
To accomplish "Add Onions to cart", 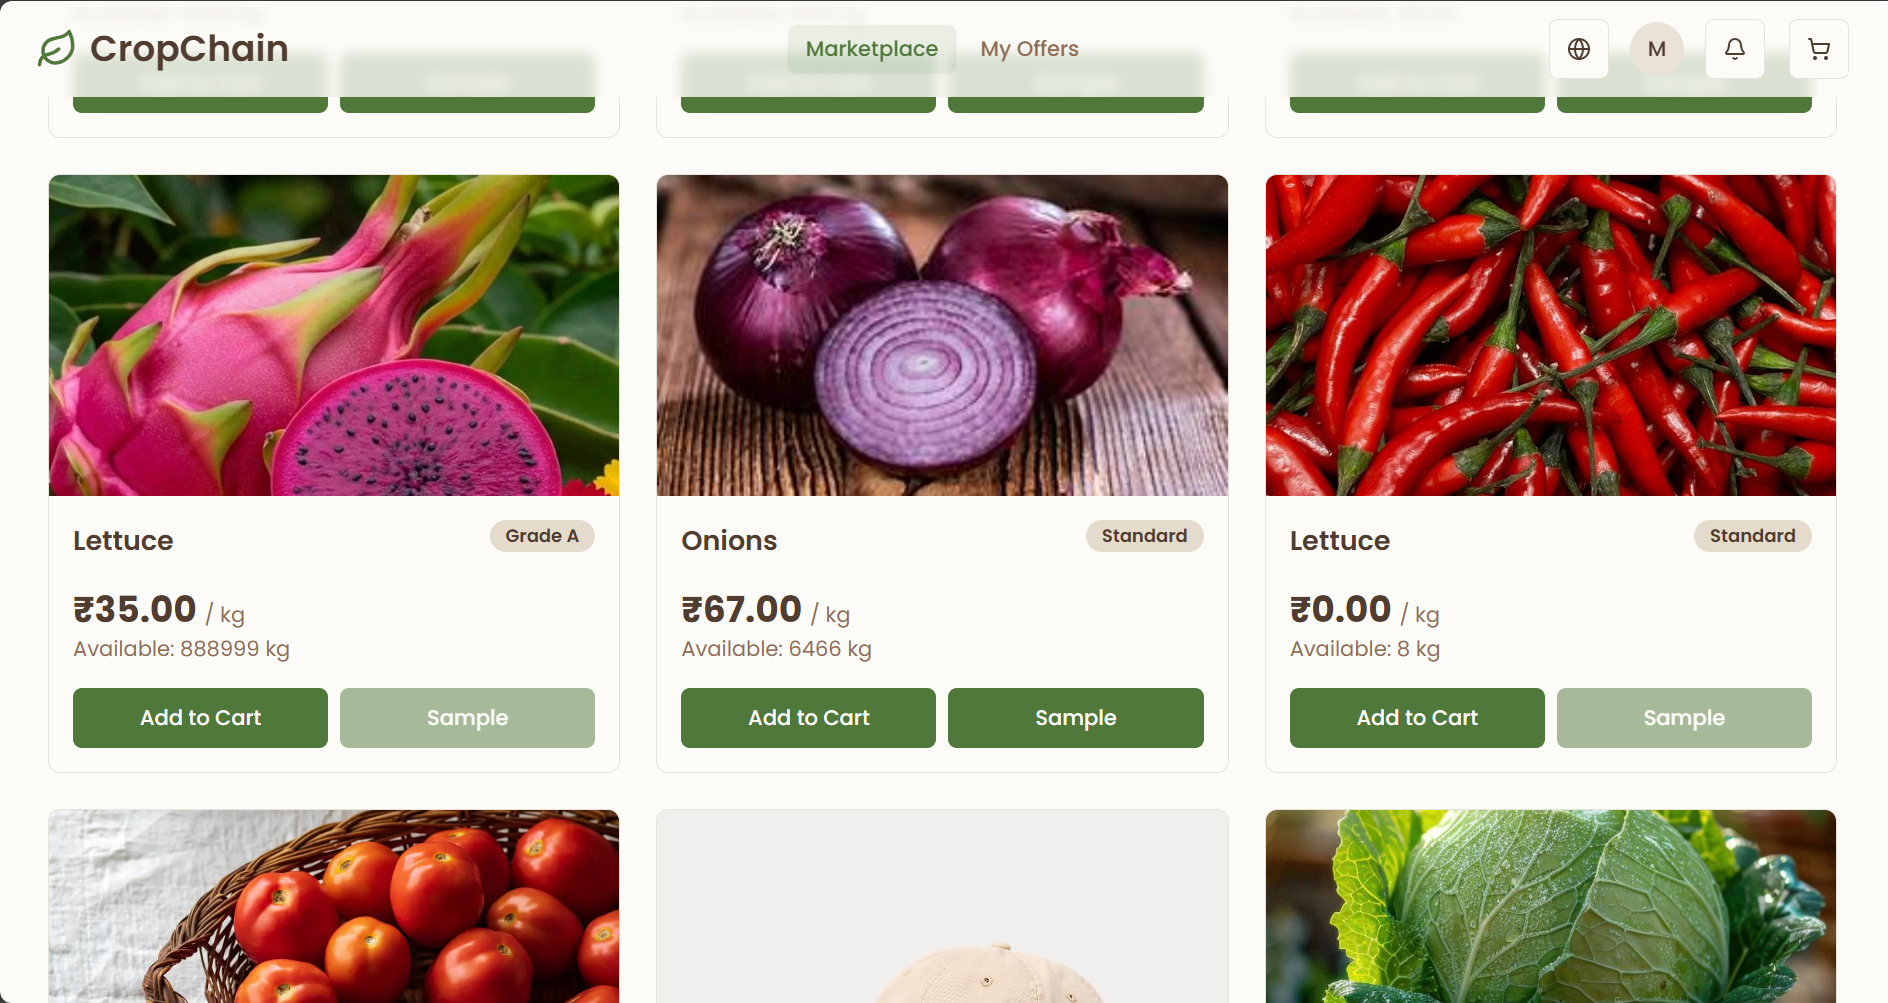I will 808,718.
